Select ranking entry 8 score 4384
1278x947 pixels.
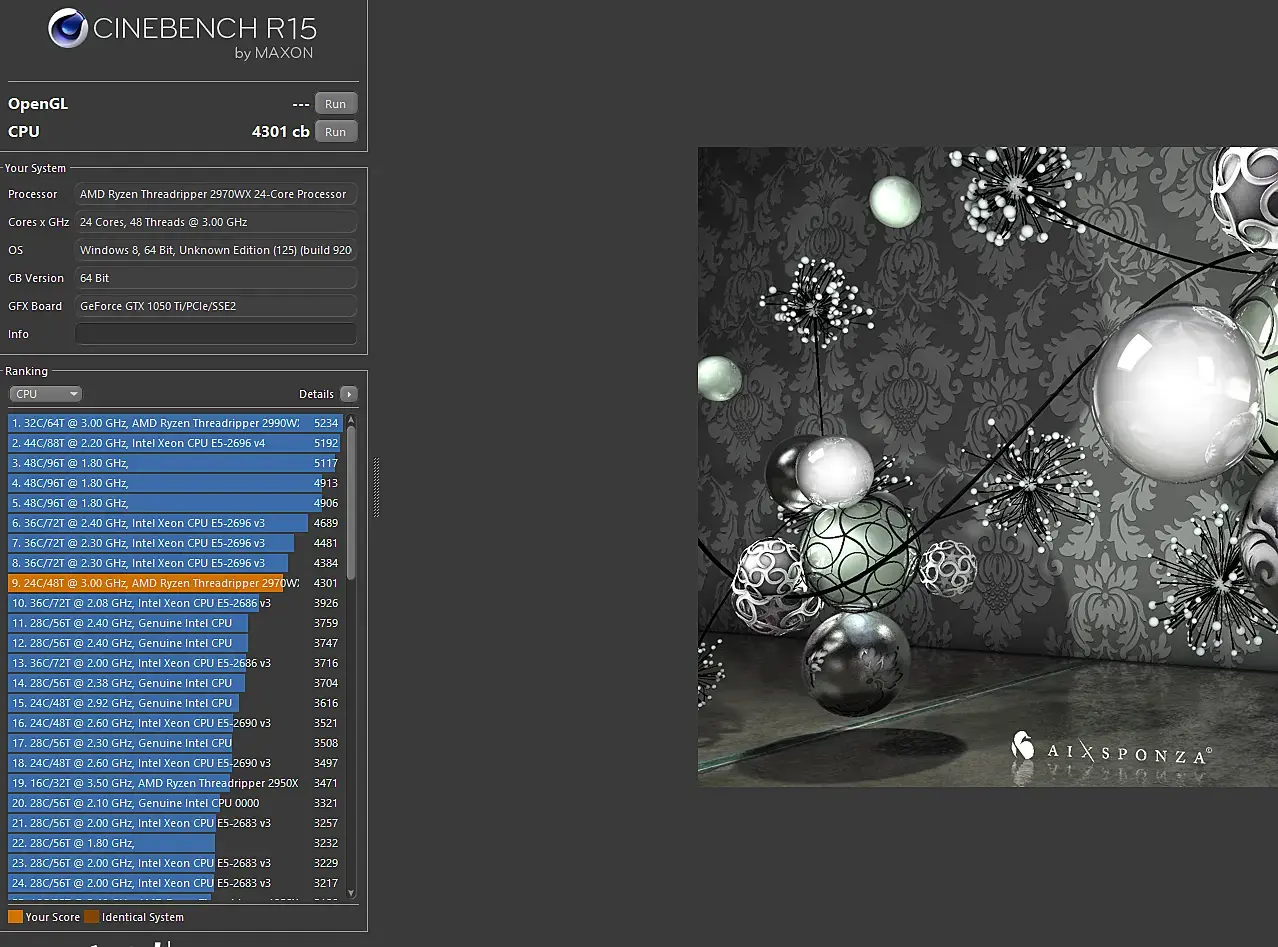pos(176,563)
